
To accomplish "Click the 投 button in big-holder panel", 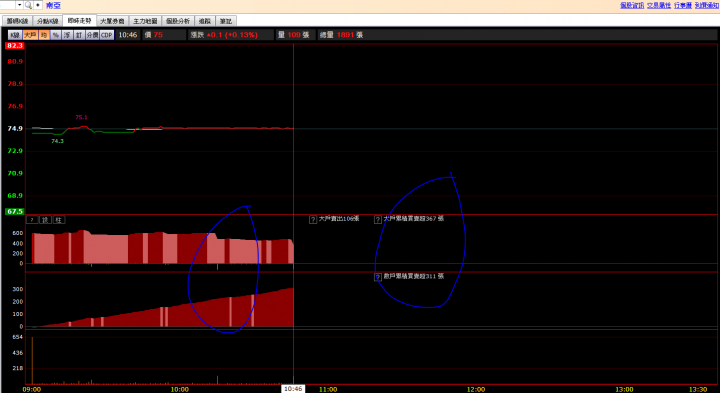I will click(x=45, y=220).
